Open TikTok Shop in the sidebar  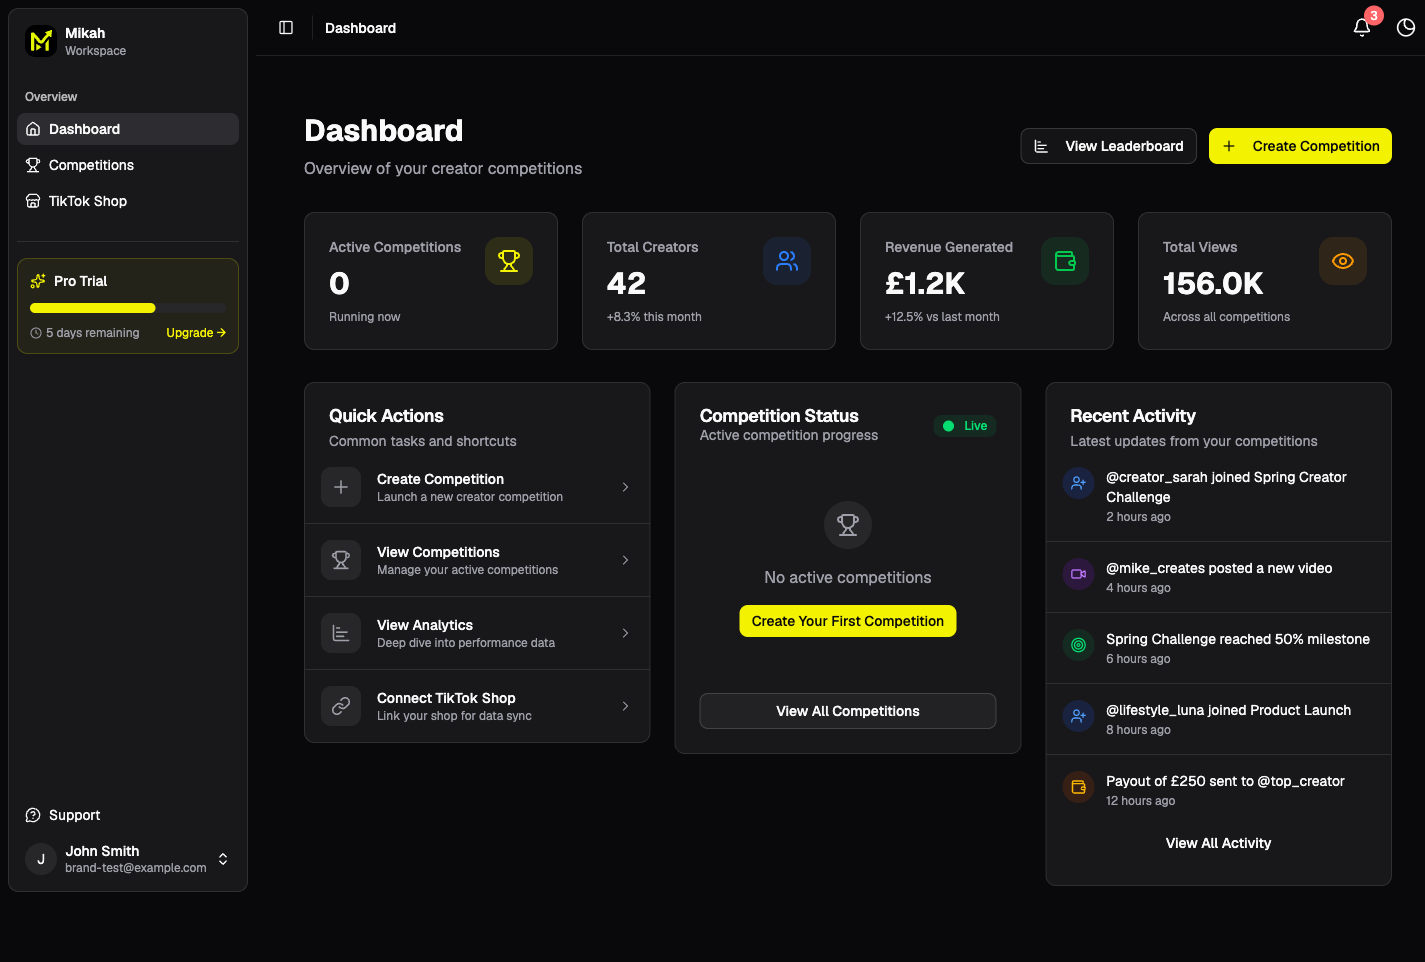128,201
